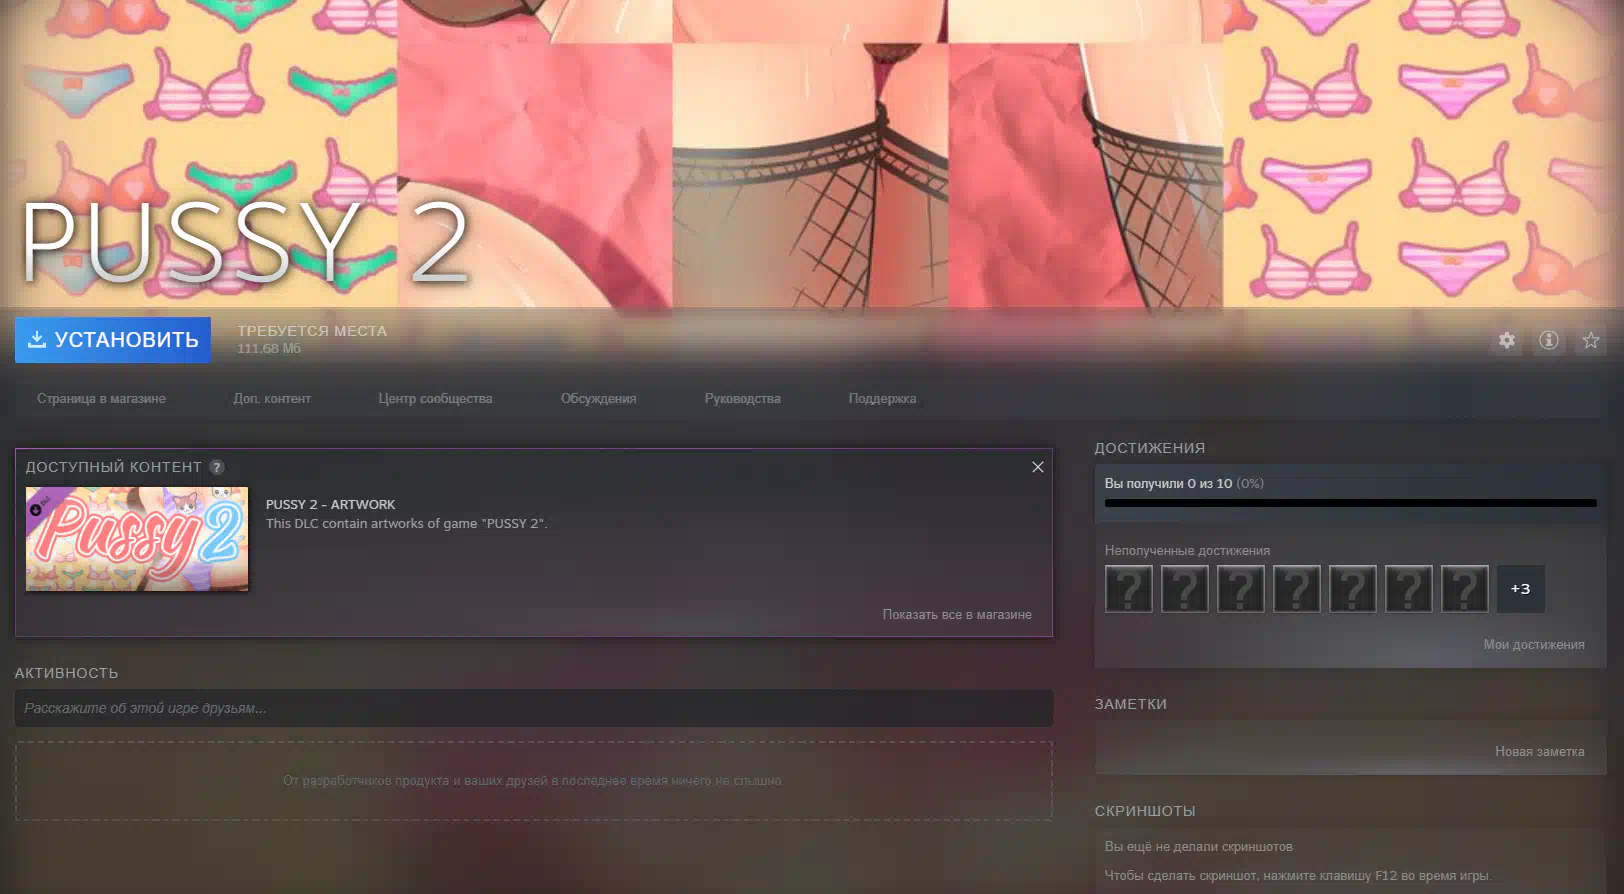The image size is (1624, 894).
Task: Click the +3 more achievements button
Action: pos(1521,589)
